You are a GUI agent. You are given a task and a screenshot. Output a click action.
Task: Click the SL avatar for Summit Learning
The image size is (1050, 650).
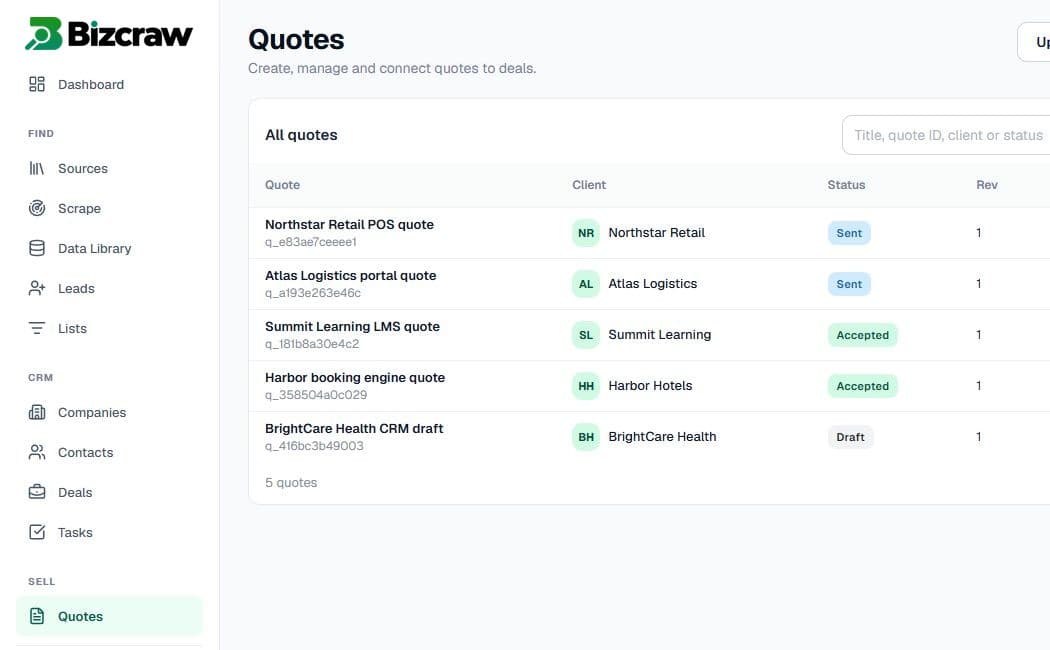tap(586, 335)
